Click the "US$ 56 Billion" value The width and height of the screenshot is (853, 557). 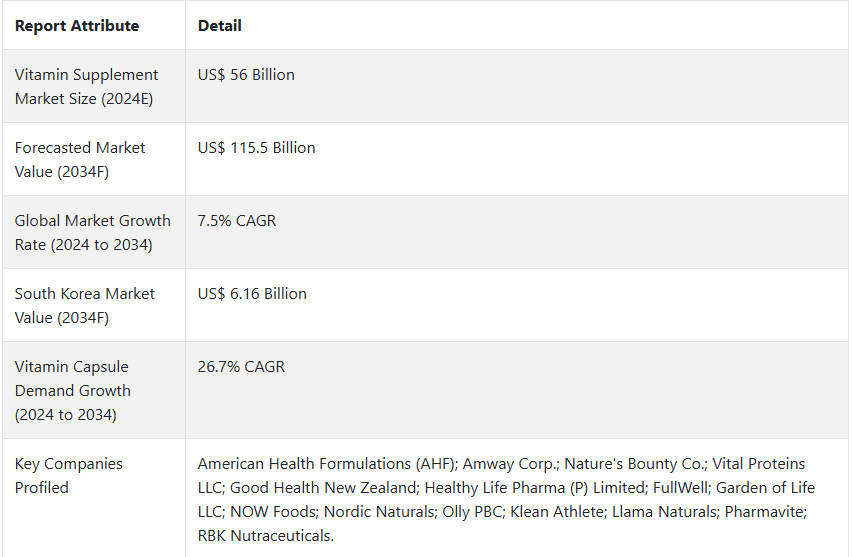click(x=246, y=75)
